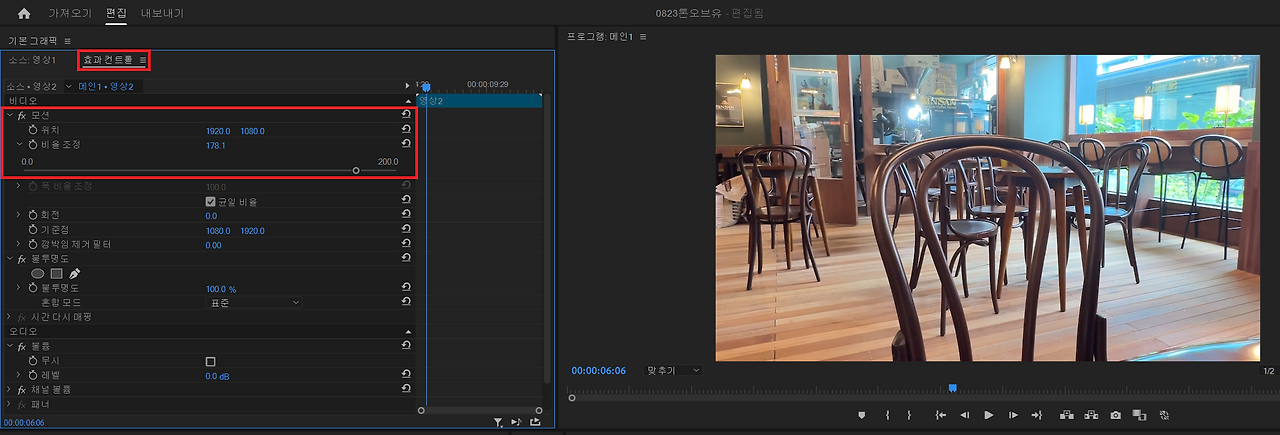
Task: Create an ellipse mask under 불투명도
Action: 38,273
